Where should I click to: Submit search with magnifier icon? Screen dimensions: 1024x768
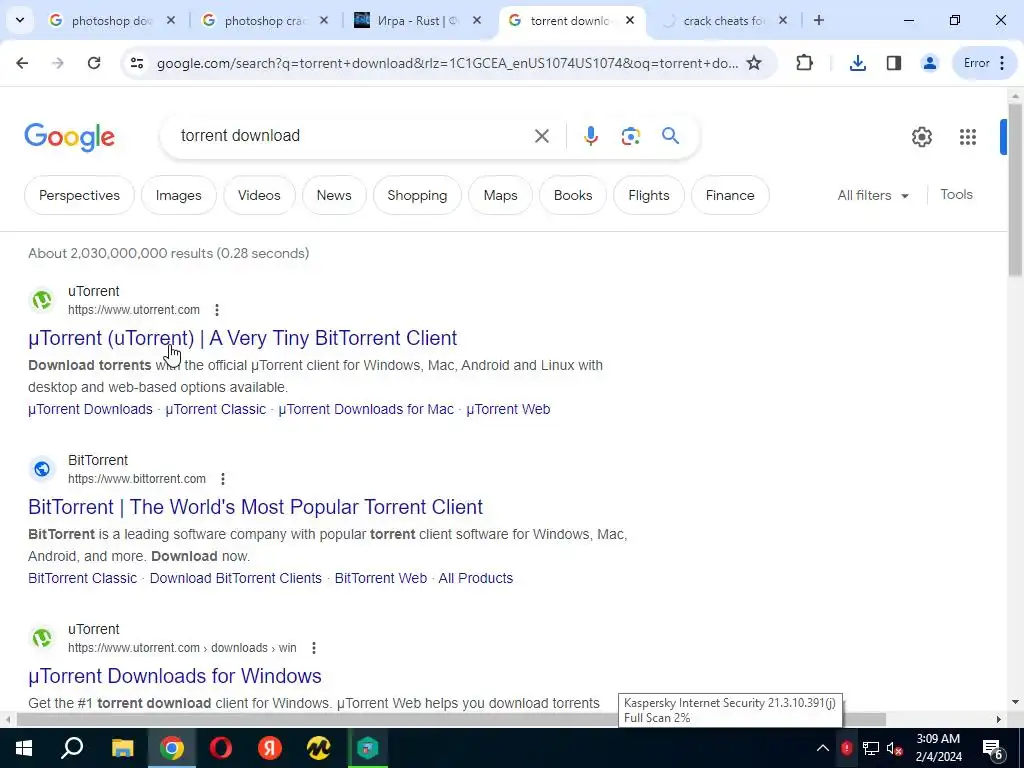click(671, 136)
